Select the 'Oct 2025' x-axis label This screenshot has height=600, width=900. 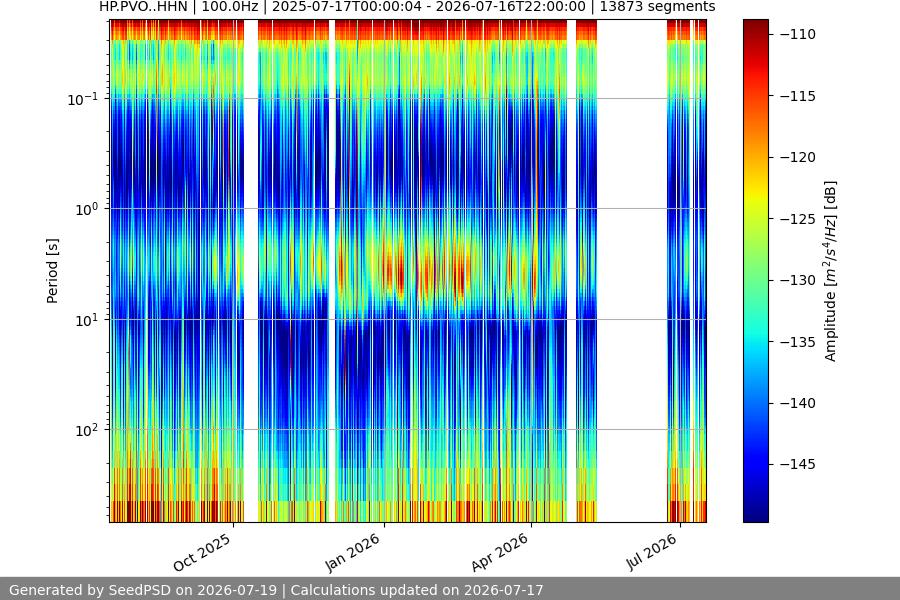tap(203, 552)
